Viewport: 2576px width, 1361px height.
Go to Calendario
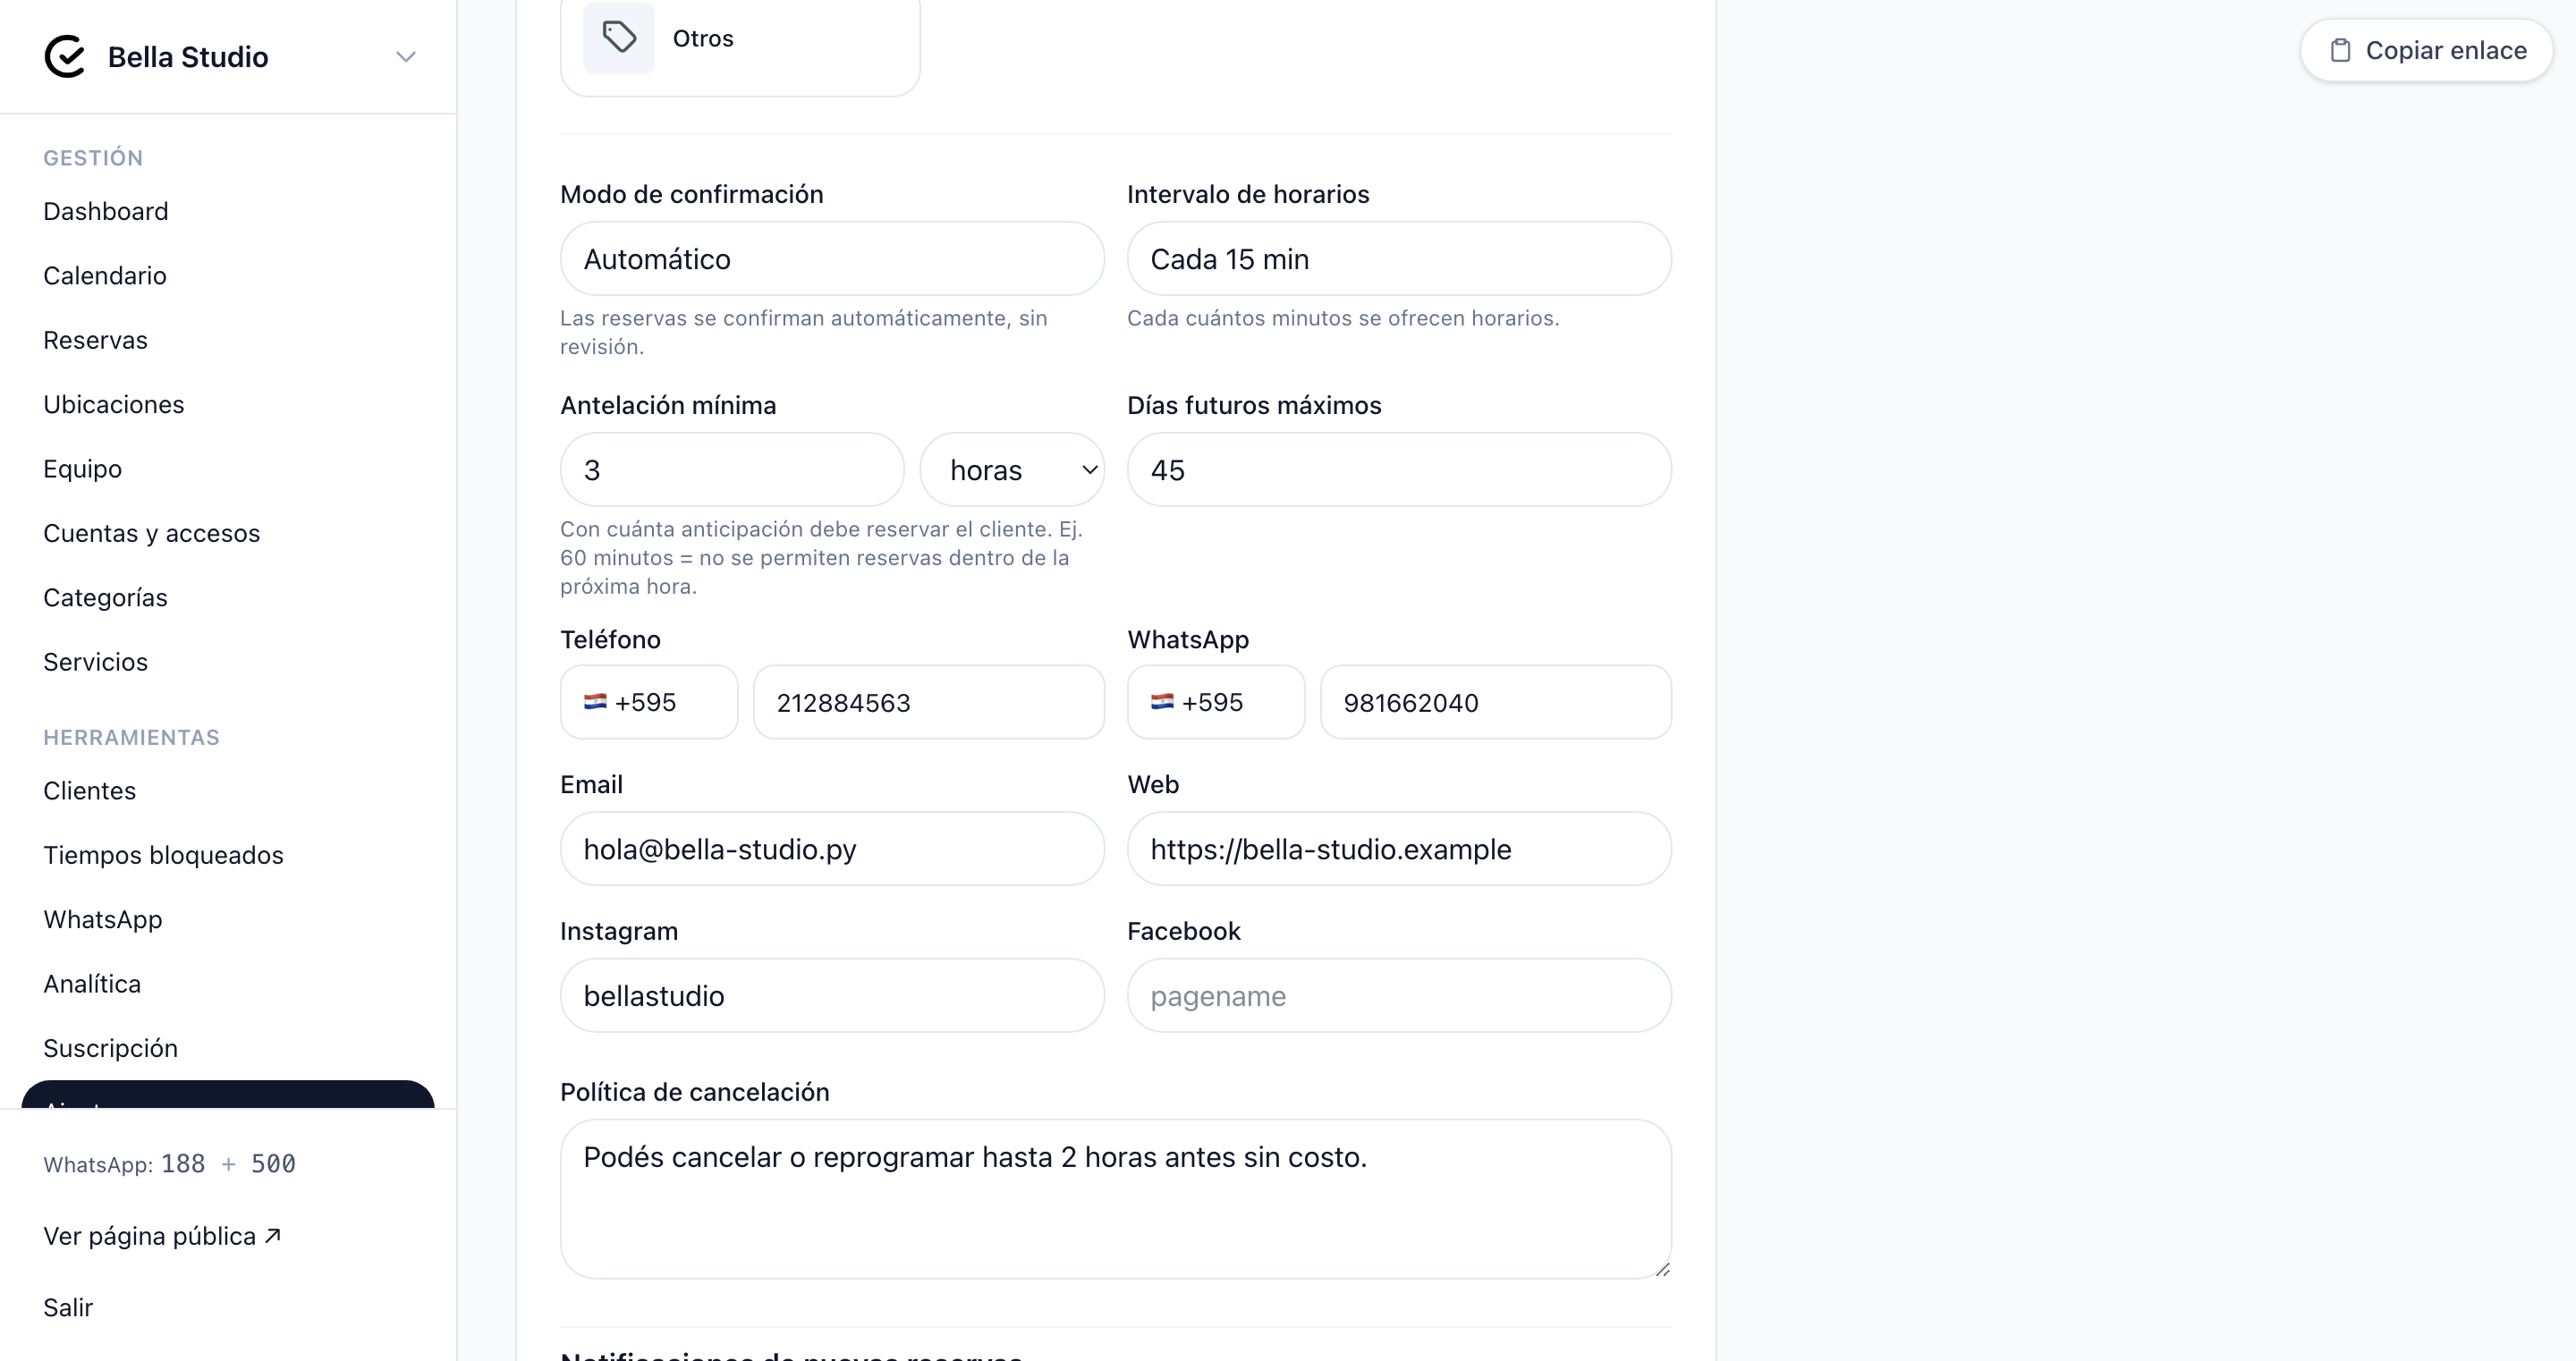pos(105,275)
